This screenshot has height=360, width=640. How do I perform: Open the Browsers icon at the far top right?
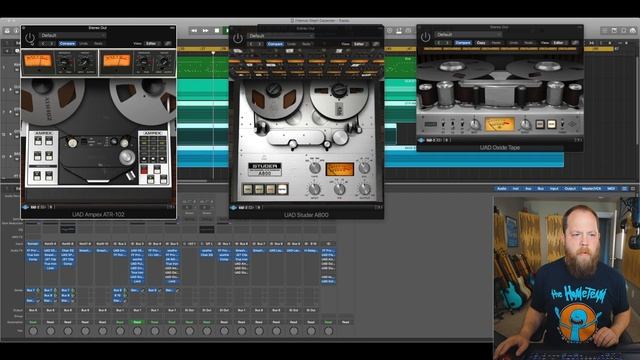[633, 31]
